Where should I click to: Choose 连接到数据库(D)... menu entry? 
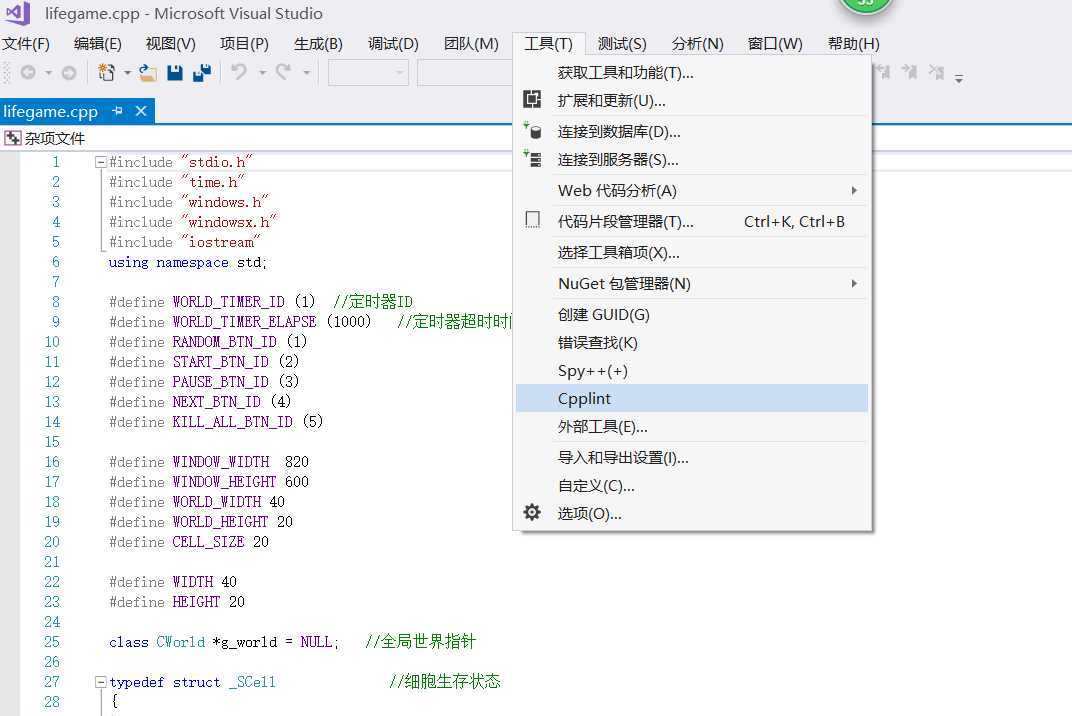(692, 131)
